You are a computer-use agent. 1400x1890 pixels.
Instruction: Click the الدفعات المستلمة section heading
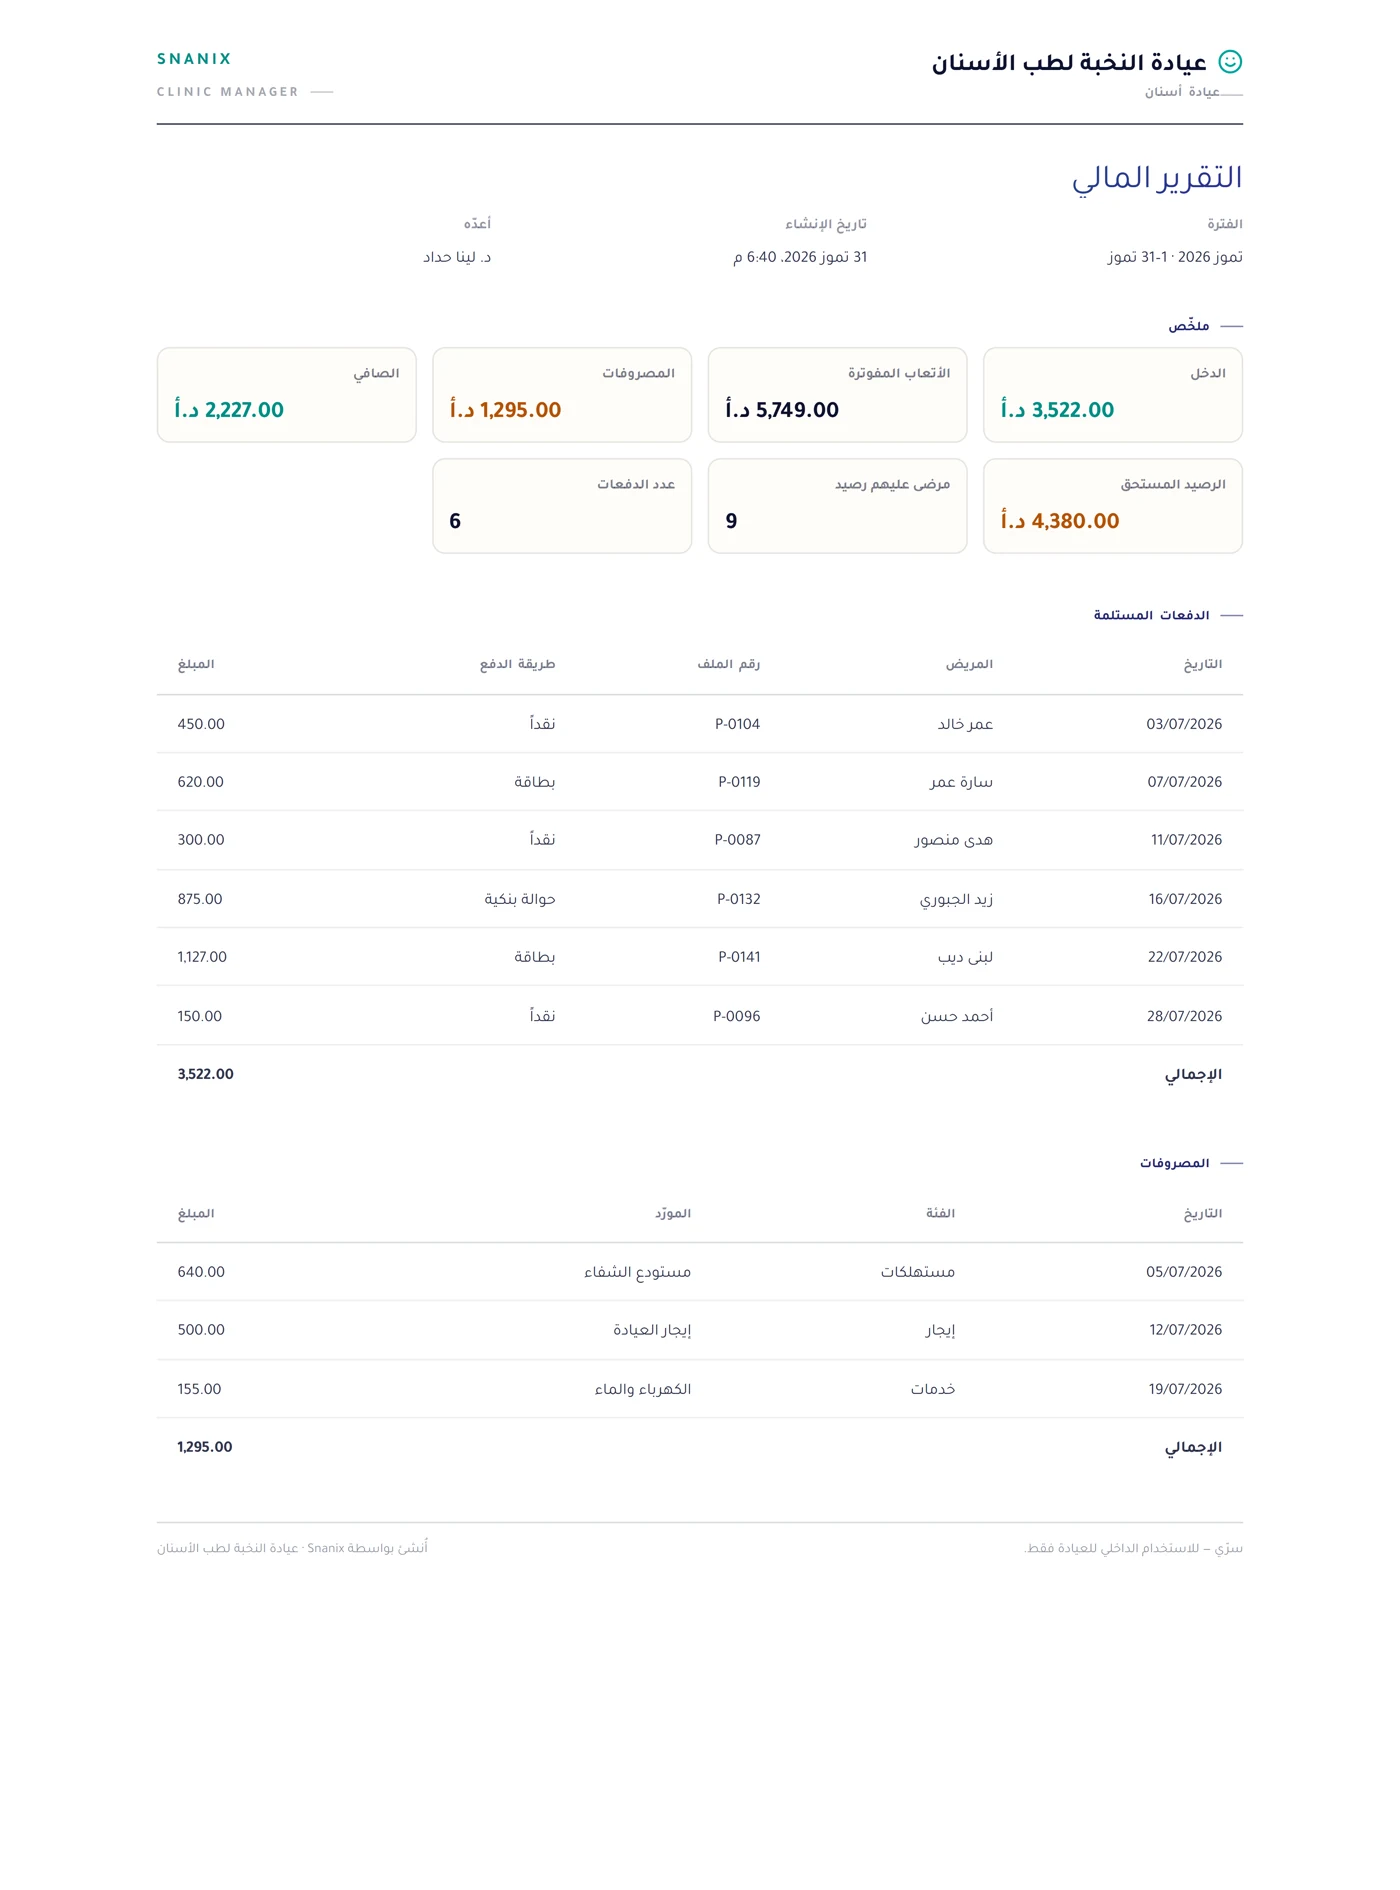click(x=1151, y=615)
